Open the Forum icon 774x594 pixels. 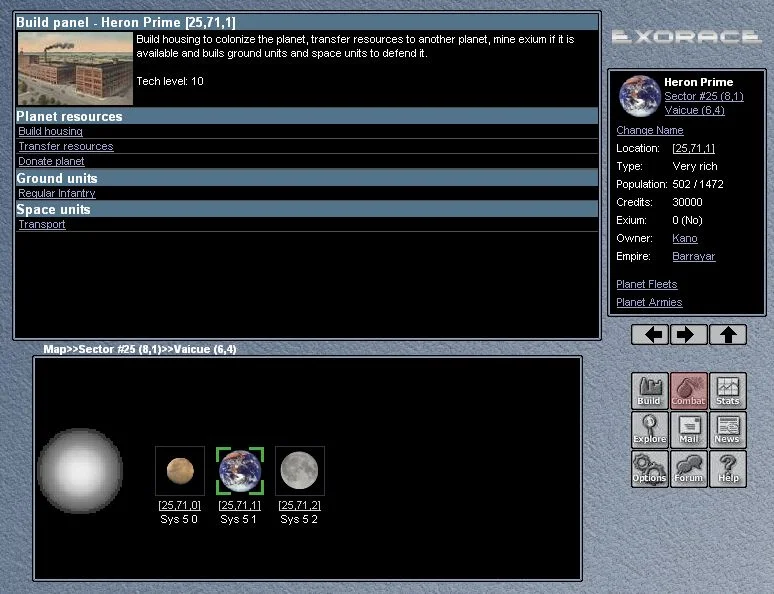click(x=688, y=468)
